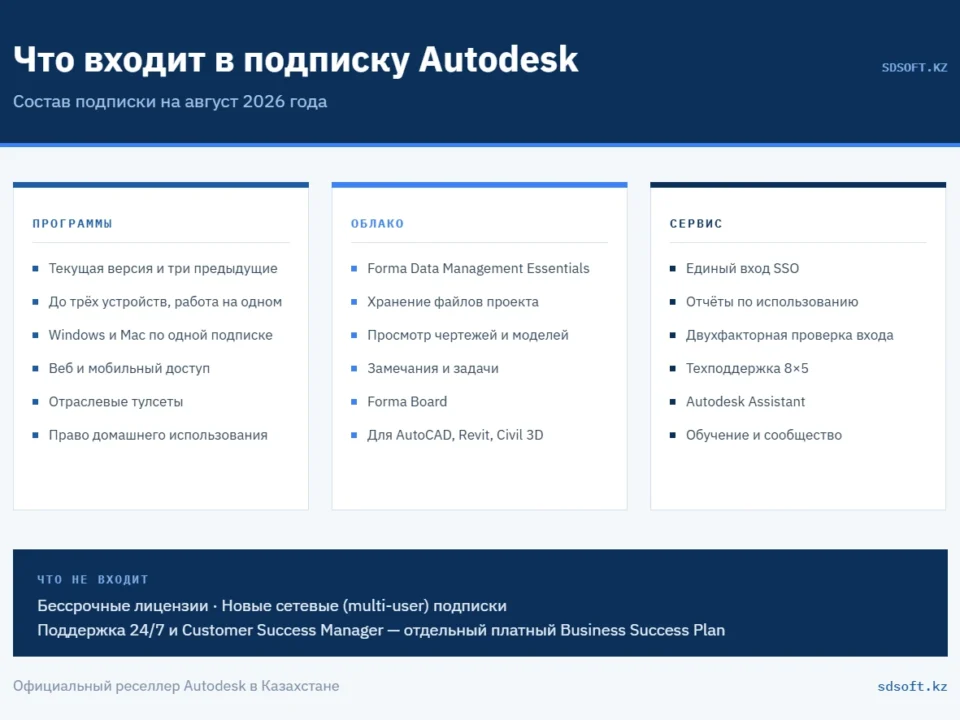Click the "ЧТО НЕ ВХОДИТ" label
The width and height of the screenshot is (960, 720).
pos(92,579)
